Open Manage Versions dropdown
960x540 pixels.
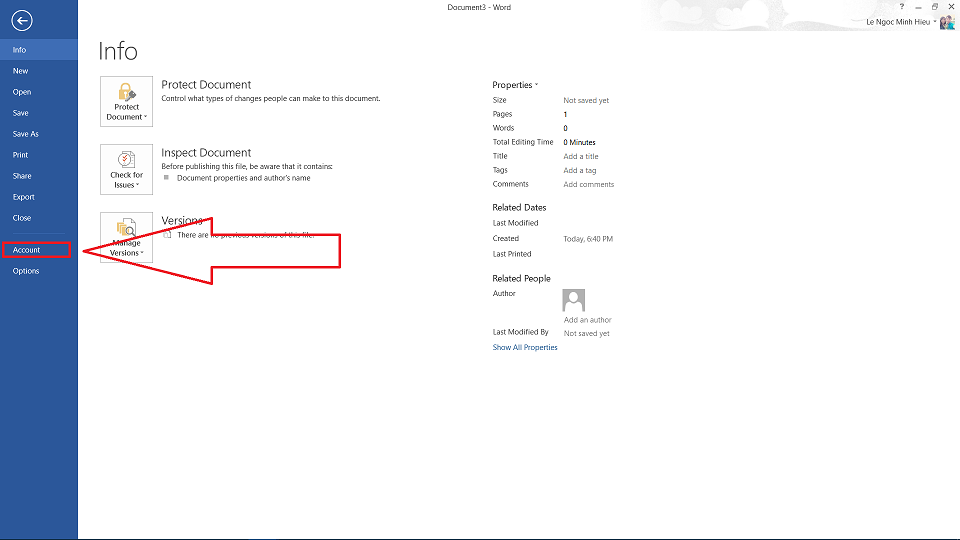point(126,238)
